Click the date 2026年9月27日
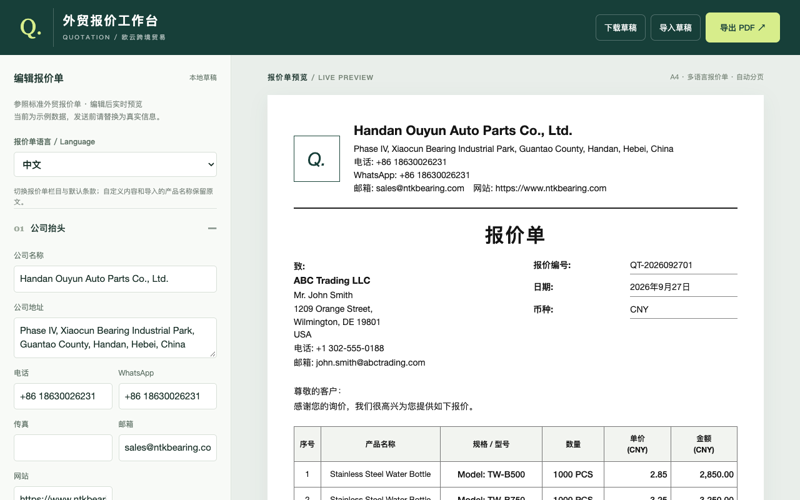The image size is (800, 500). [660, 287]
